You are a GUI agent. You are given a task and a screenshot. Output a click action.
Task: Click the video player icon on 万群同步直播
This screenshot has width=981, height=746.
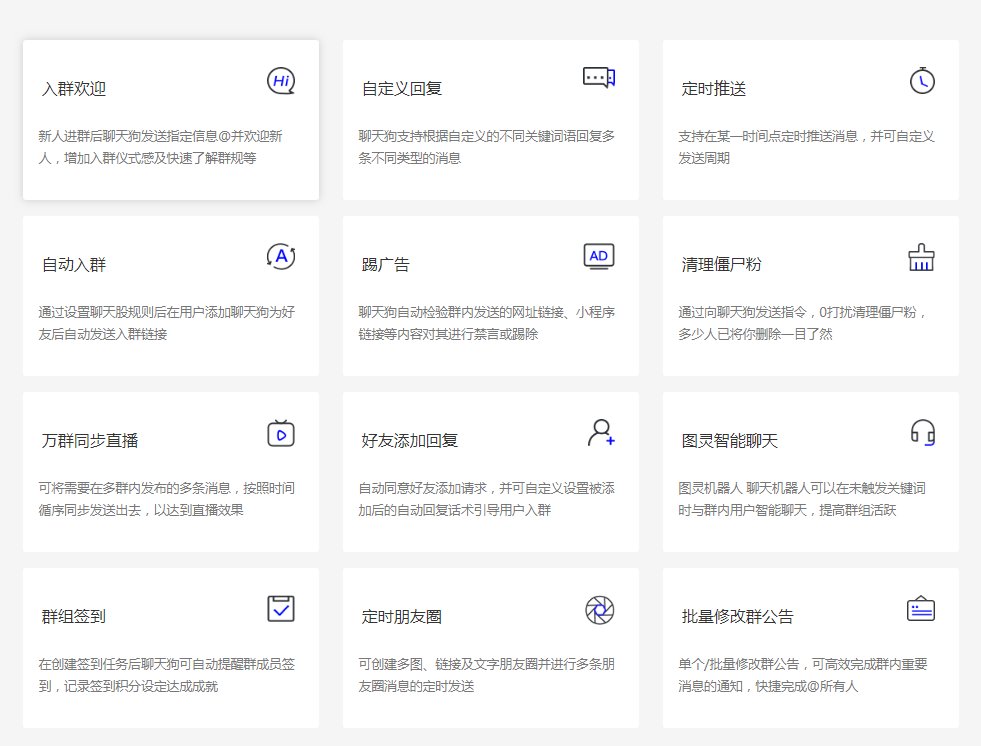pyautogui.click(x=279, y=433)
